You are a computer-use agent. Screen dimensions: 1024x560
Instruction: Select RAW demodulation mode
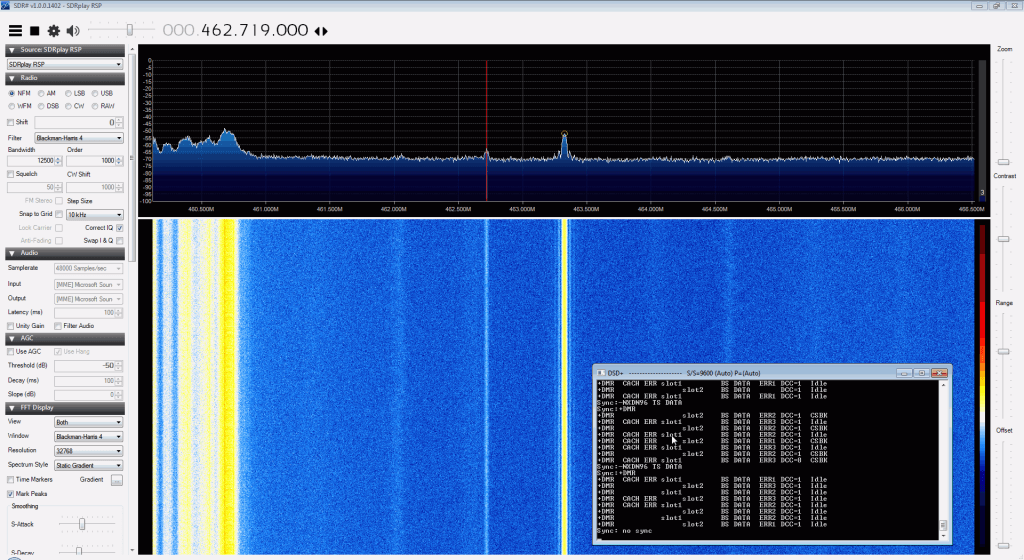click(x=95, y=106)
